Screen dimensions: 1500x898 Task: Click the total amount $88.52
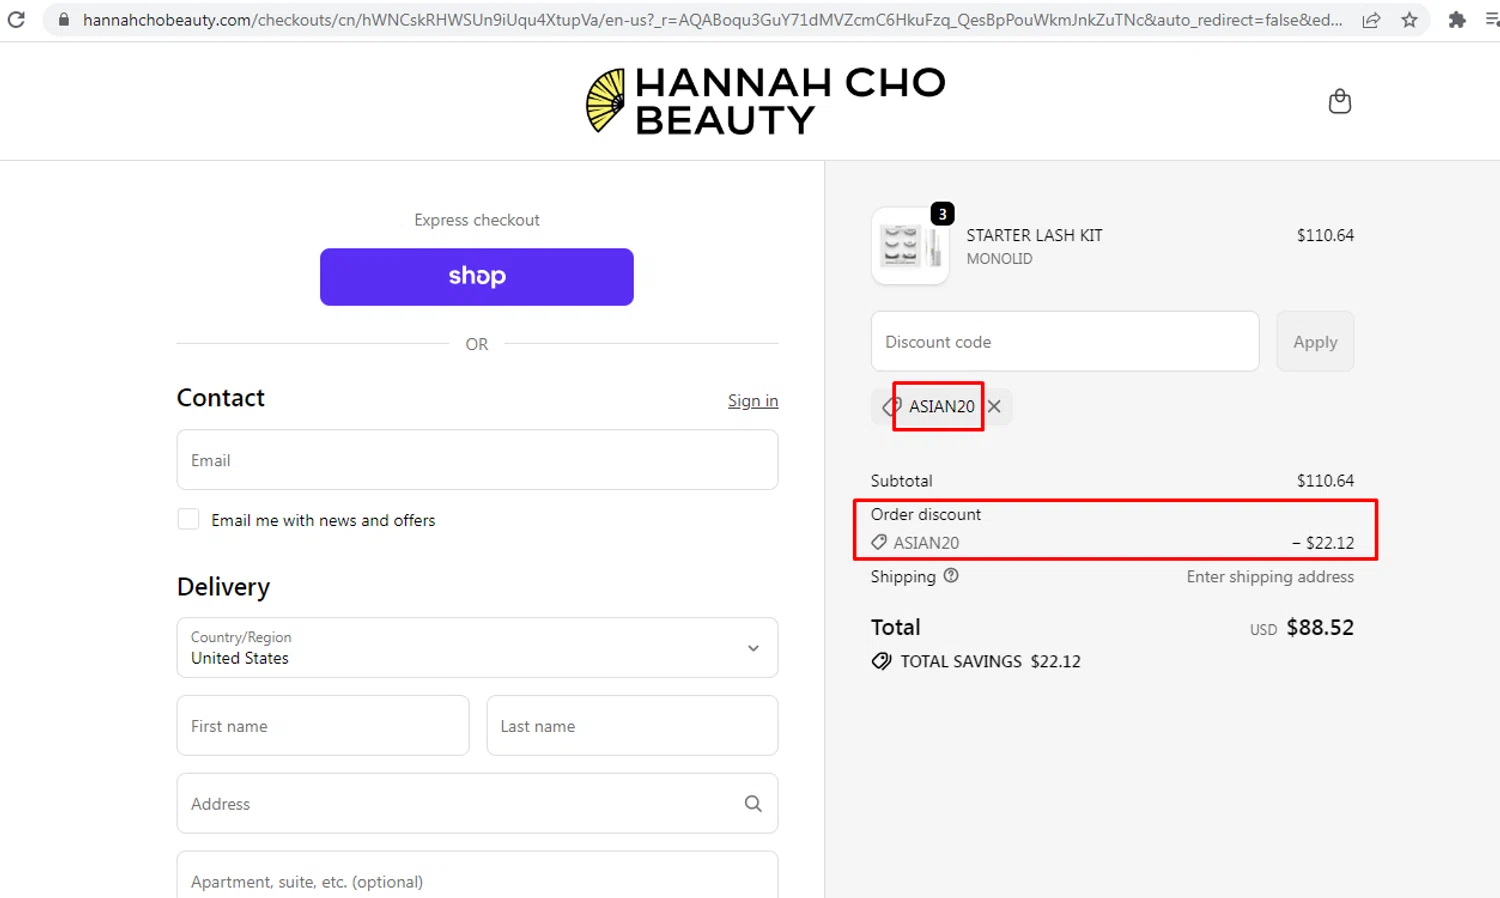pos(1320,627)
